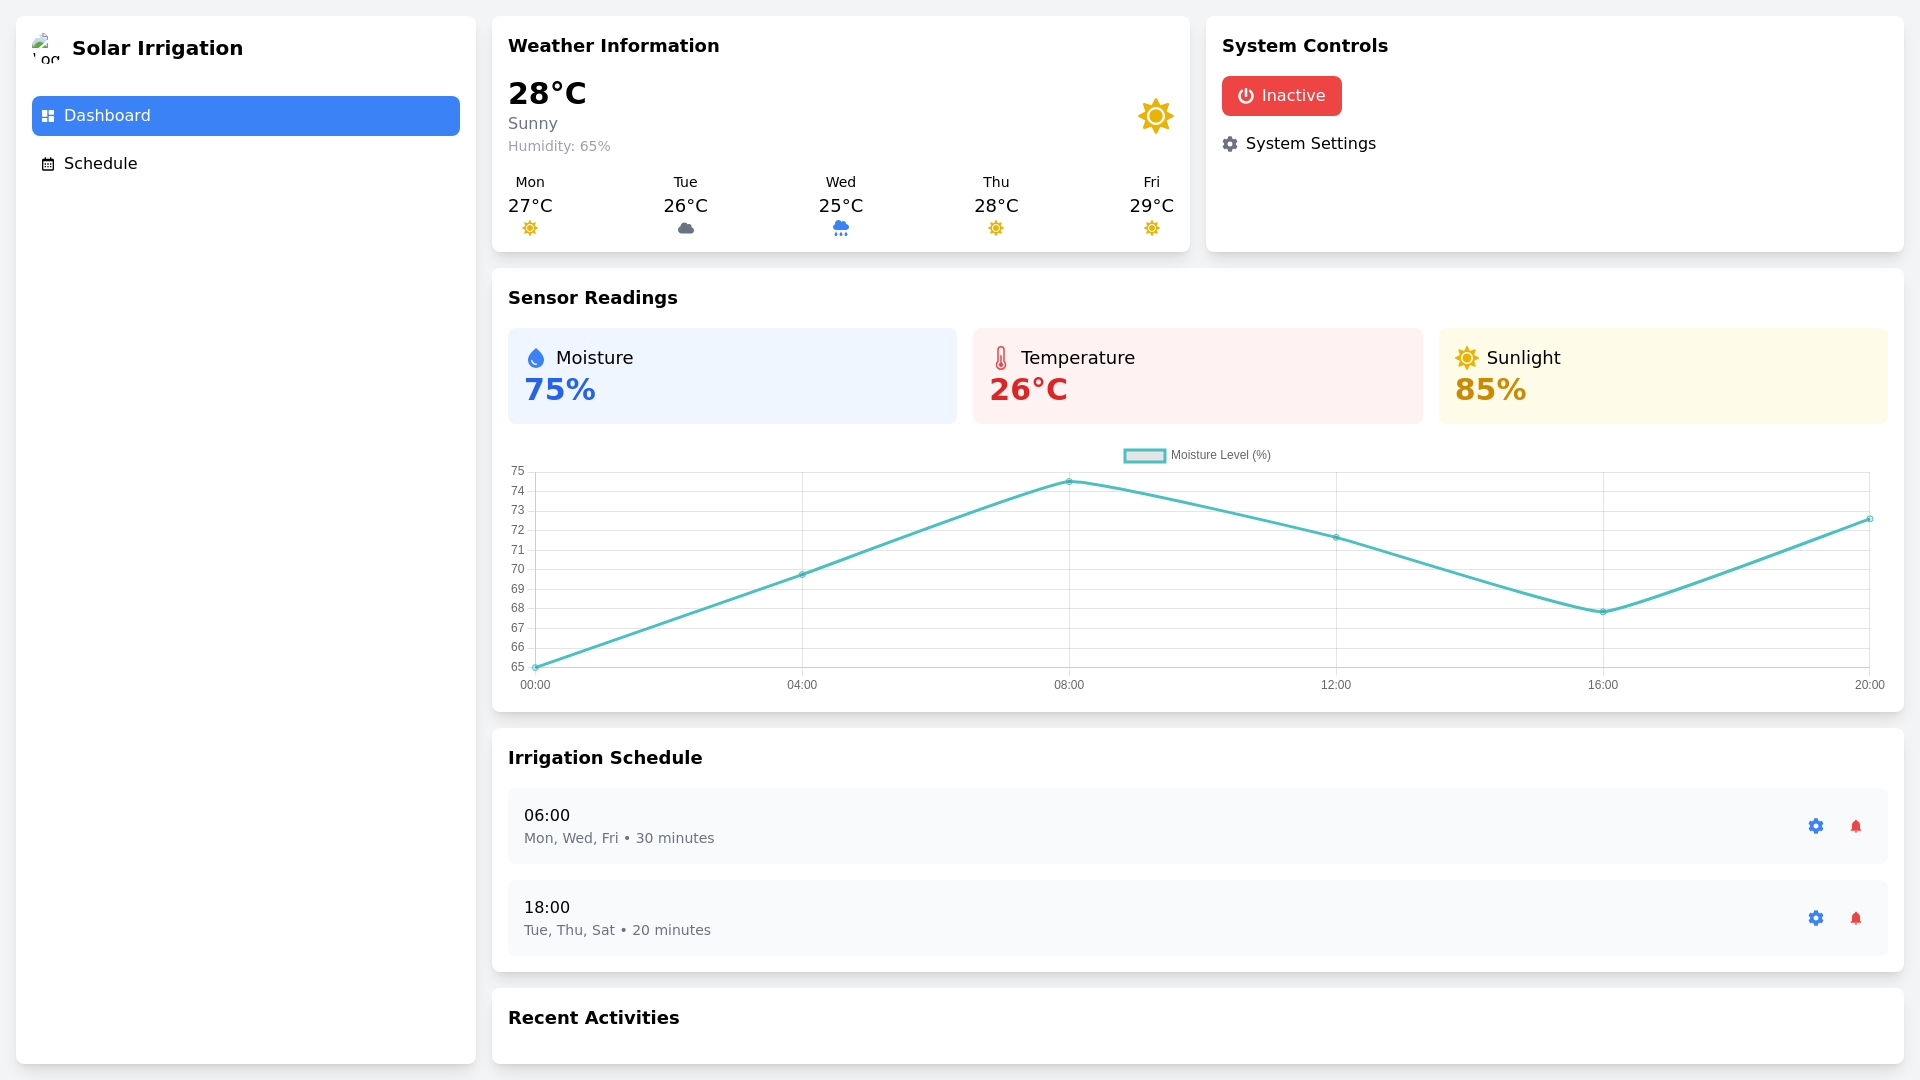The width and height of the screenshot is (1920, 1080).
Task: Click the gear icon on 06:00 schedule
Action: click(1816, 826)
